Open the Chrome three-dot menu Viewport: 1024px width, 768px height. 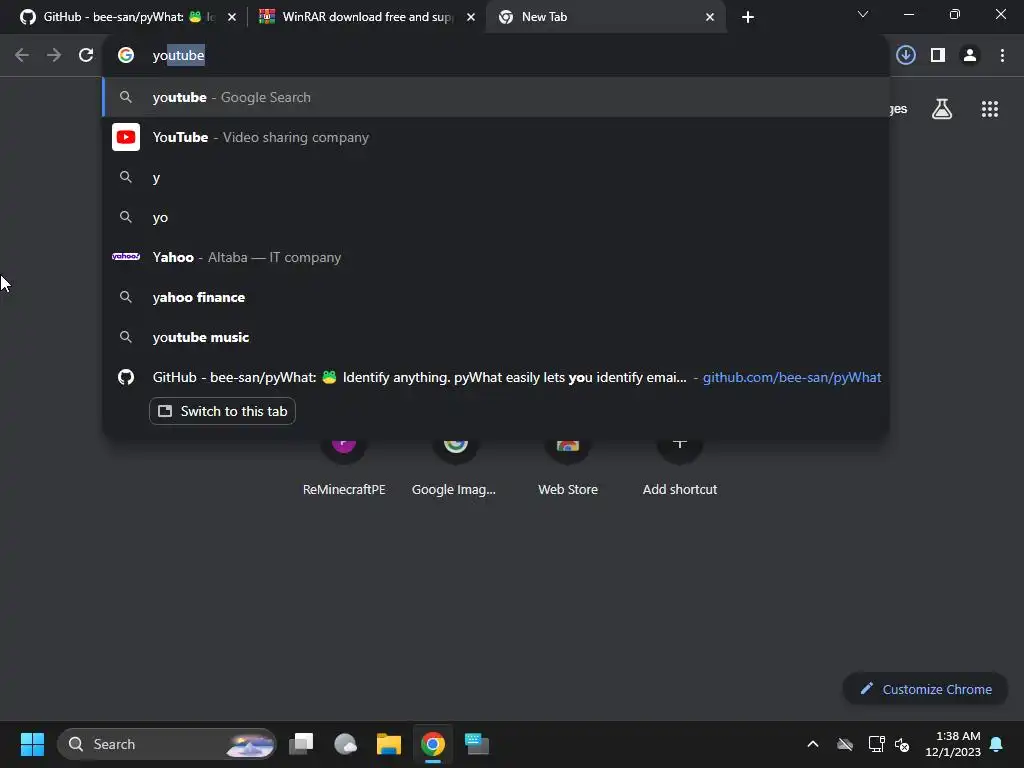pyautogui.click(x=1002, y=55)
